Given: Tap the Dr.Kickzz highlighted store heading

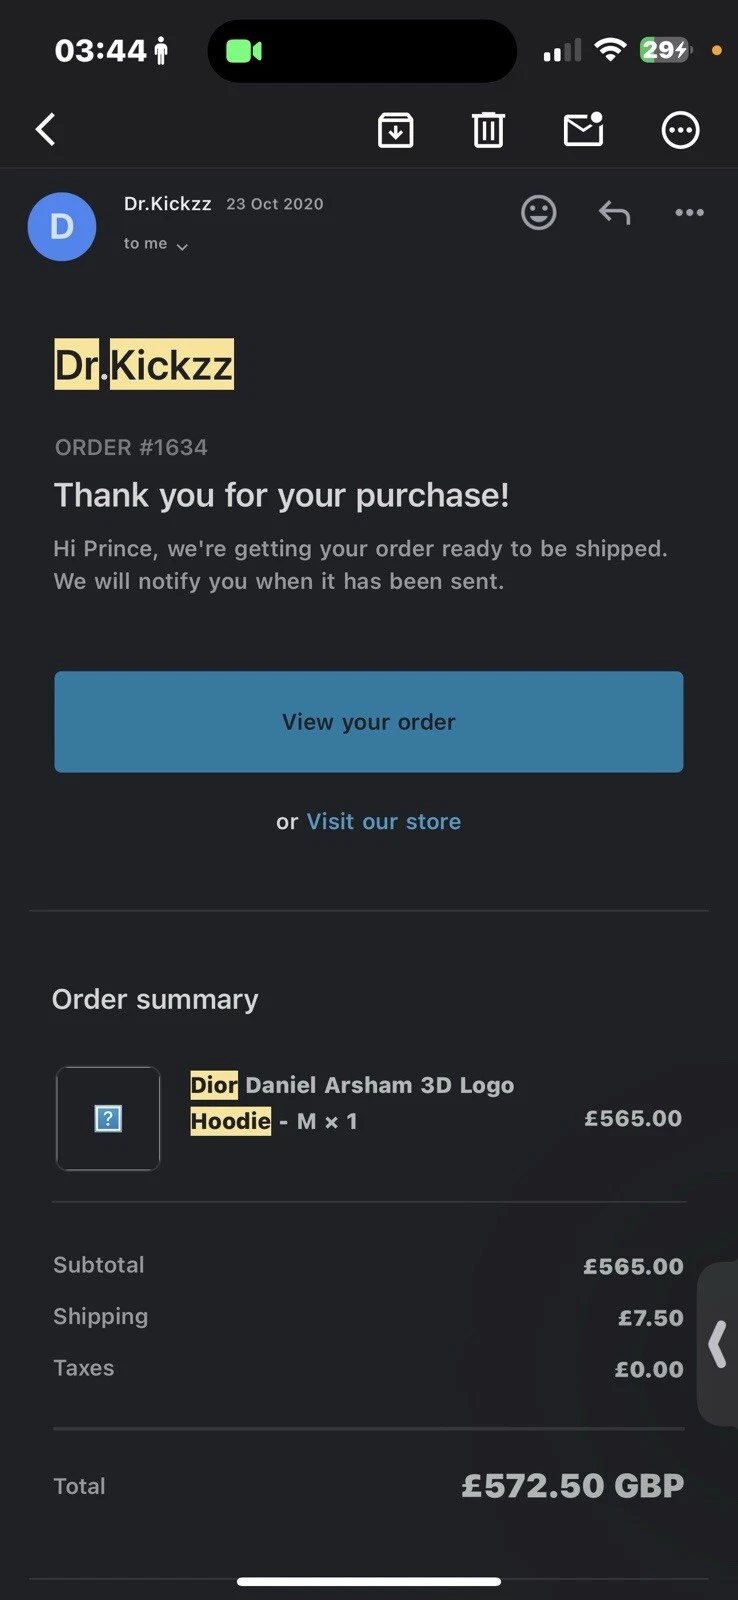Looking at the screenshot, I should pyautogui.click(x=144, y=364).
